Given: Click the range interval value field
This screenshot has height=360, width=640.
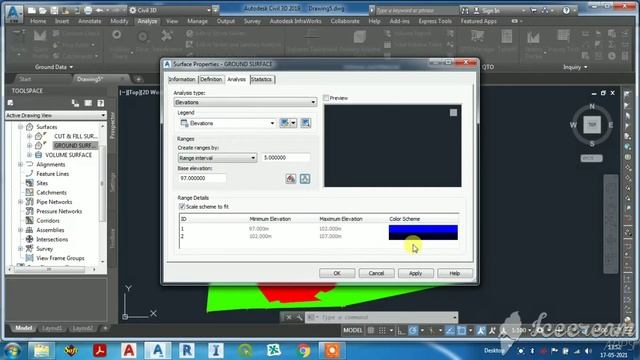Looking at the screenshot, I should [286, 158].
